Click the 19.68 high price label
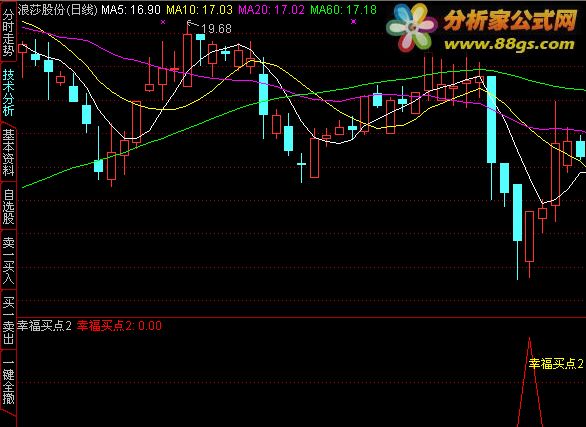 [216, 29]
